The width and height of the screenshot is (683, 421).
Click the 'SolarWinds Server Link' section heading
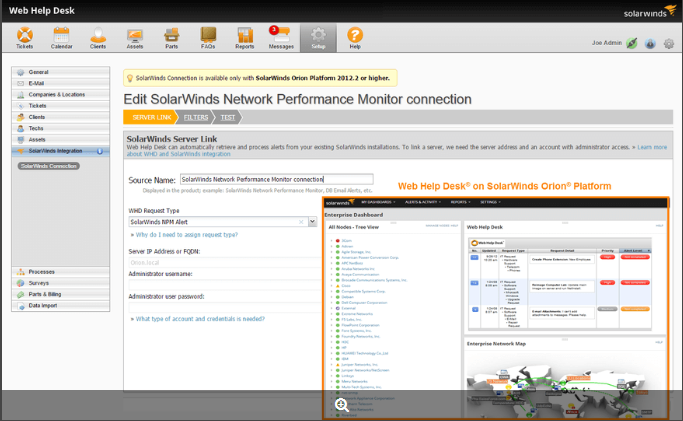click(172, 139)
